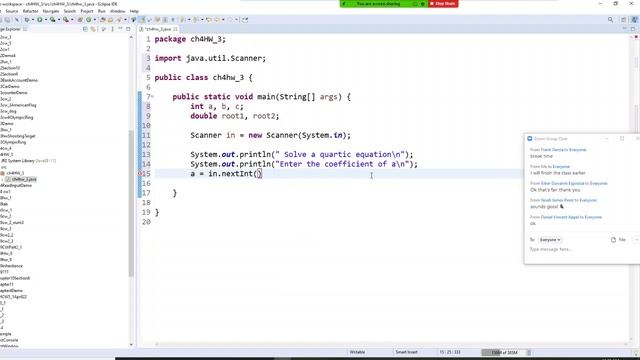This screenshot has width=640, height=360.
Task: Click the Stop Share button
Action: coord(443,4)
